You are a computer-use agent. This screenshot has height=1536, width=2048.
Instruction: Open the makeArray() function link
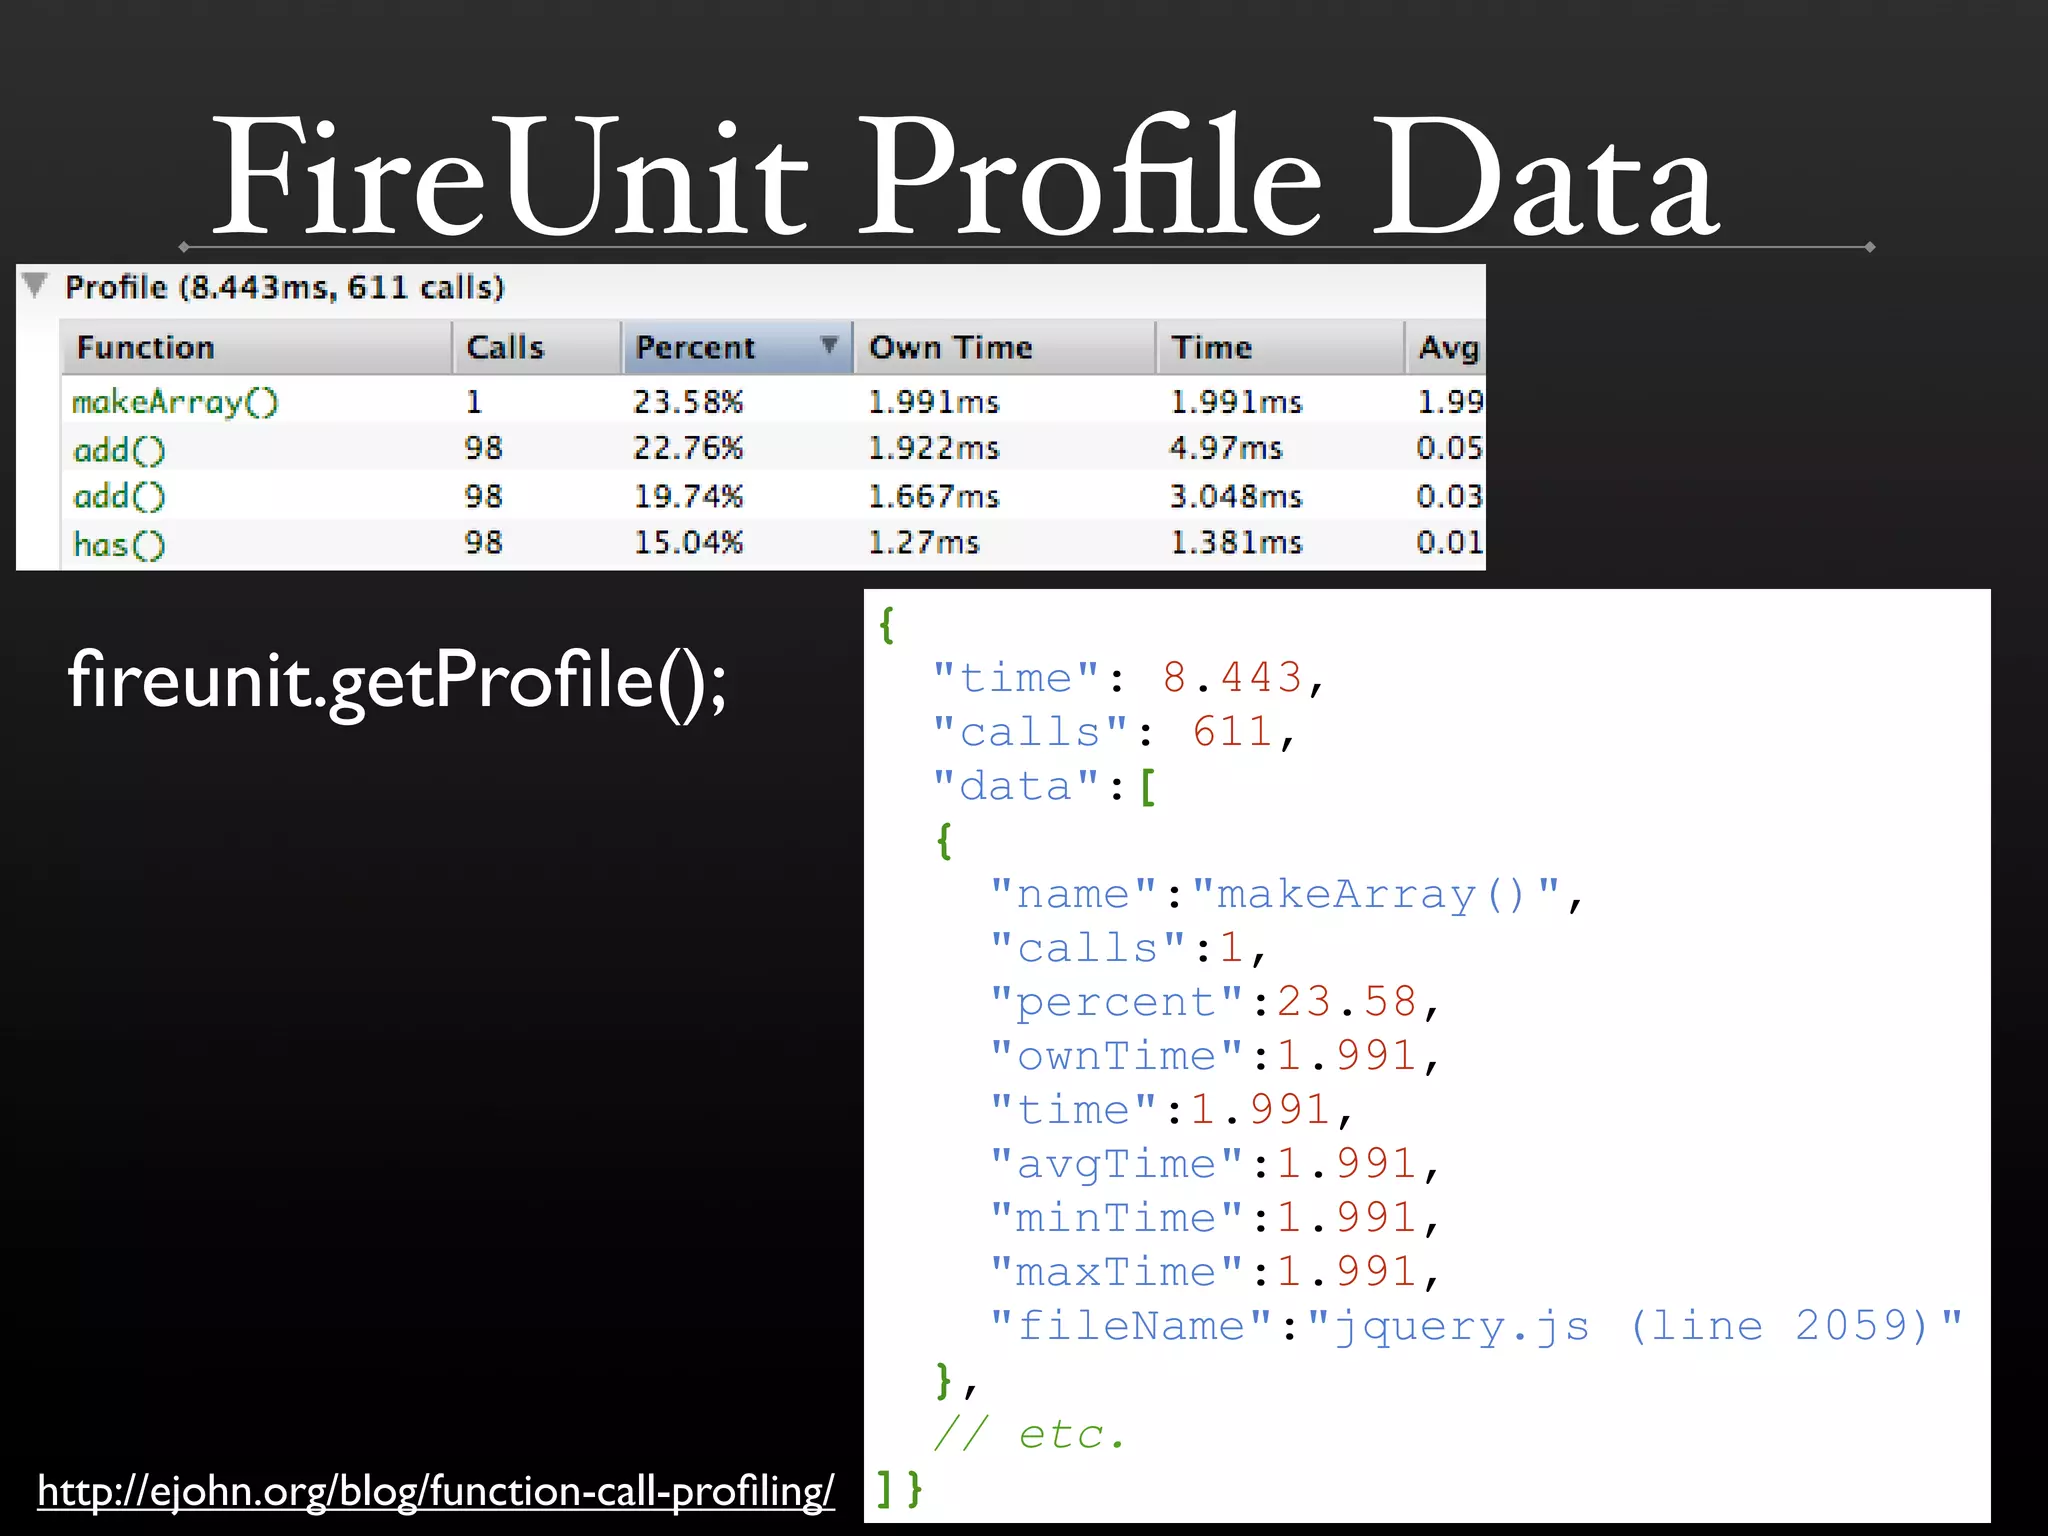tap(175, 402)
